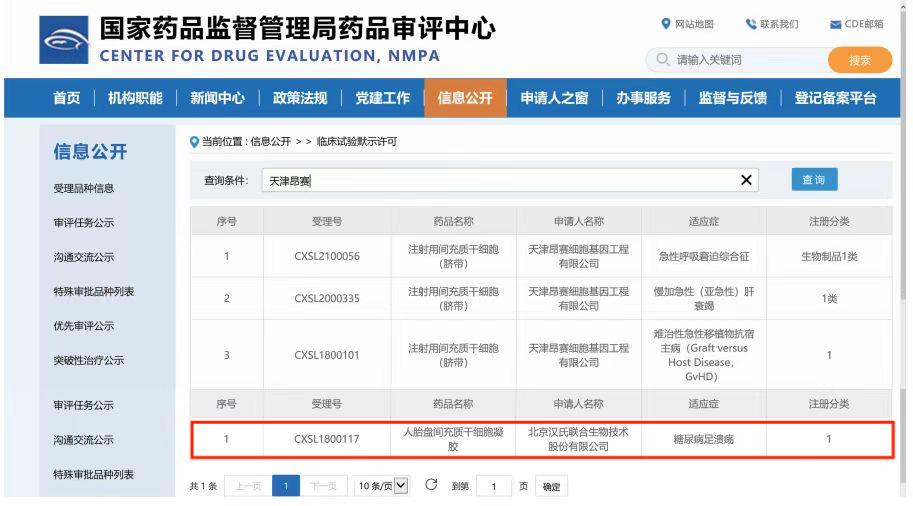Click the 生物制品1类 registration class cell

[x=829, y=256]
